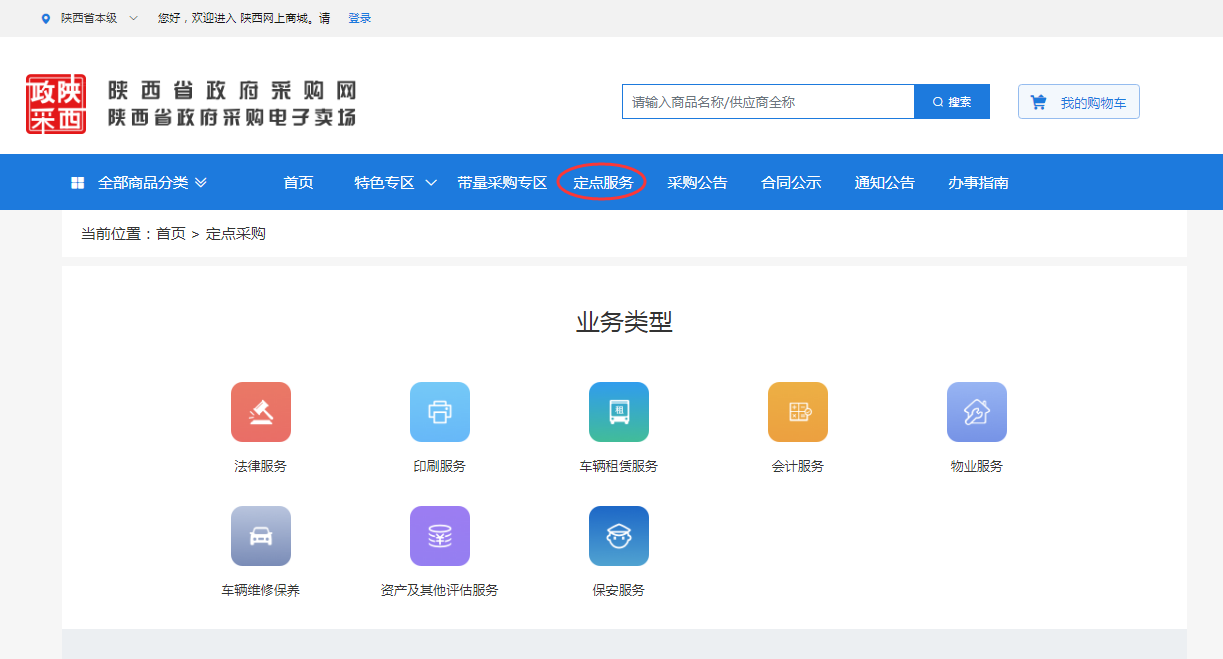Open the 车辆维修保养 car icon
The width and height of the screenshot is (1223, 659).
point(261,536)
